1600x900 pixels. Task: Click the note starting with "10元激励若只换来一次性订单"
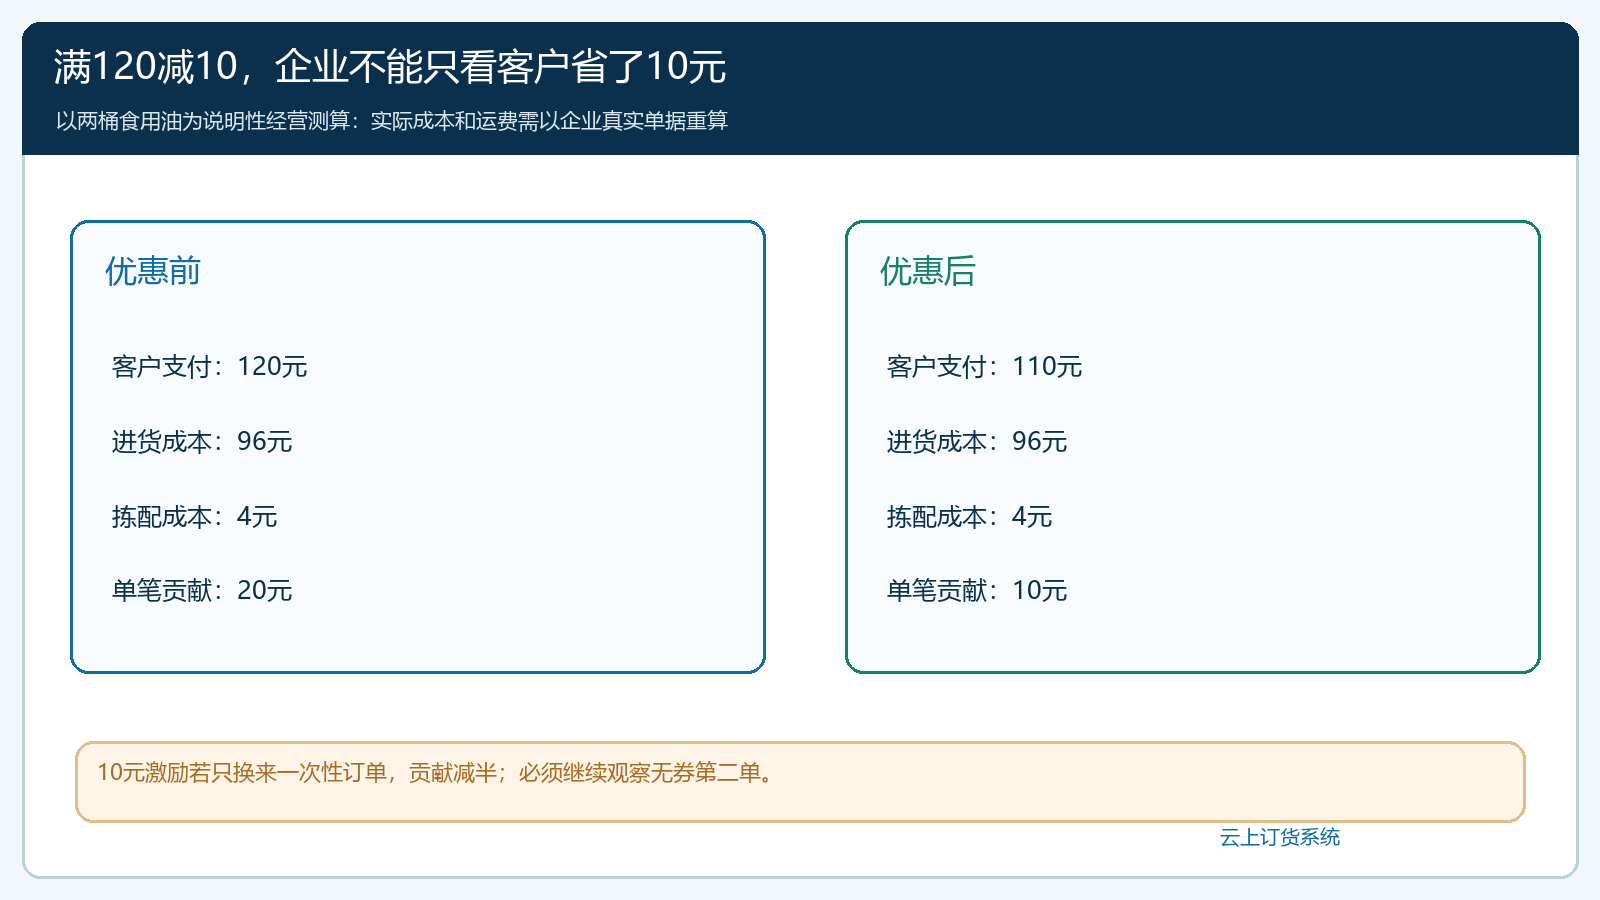(437, 773)
